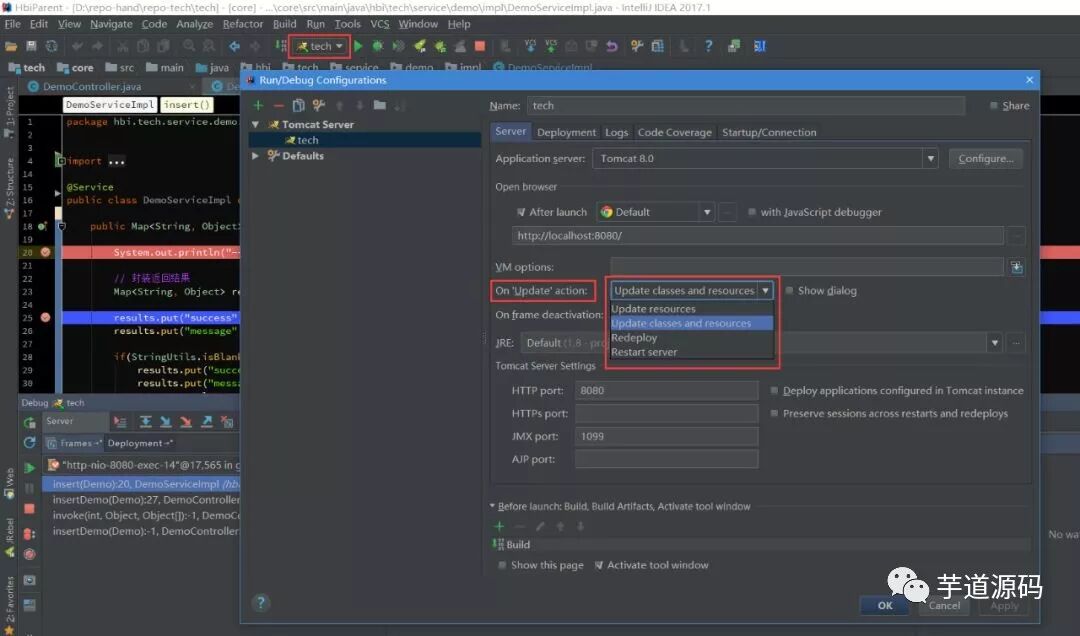Screen dimensions: 1080x636
Task: Click the folder icon in configurations toolbar
Action: pos(380,105)
